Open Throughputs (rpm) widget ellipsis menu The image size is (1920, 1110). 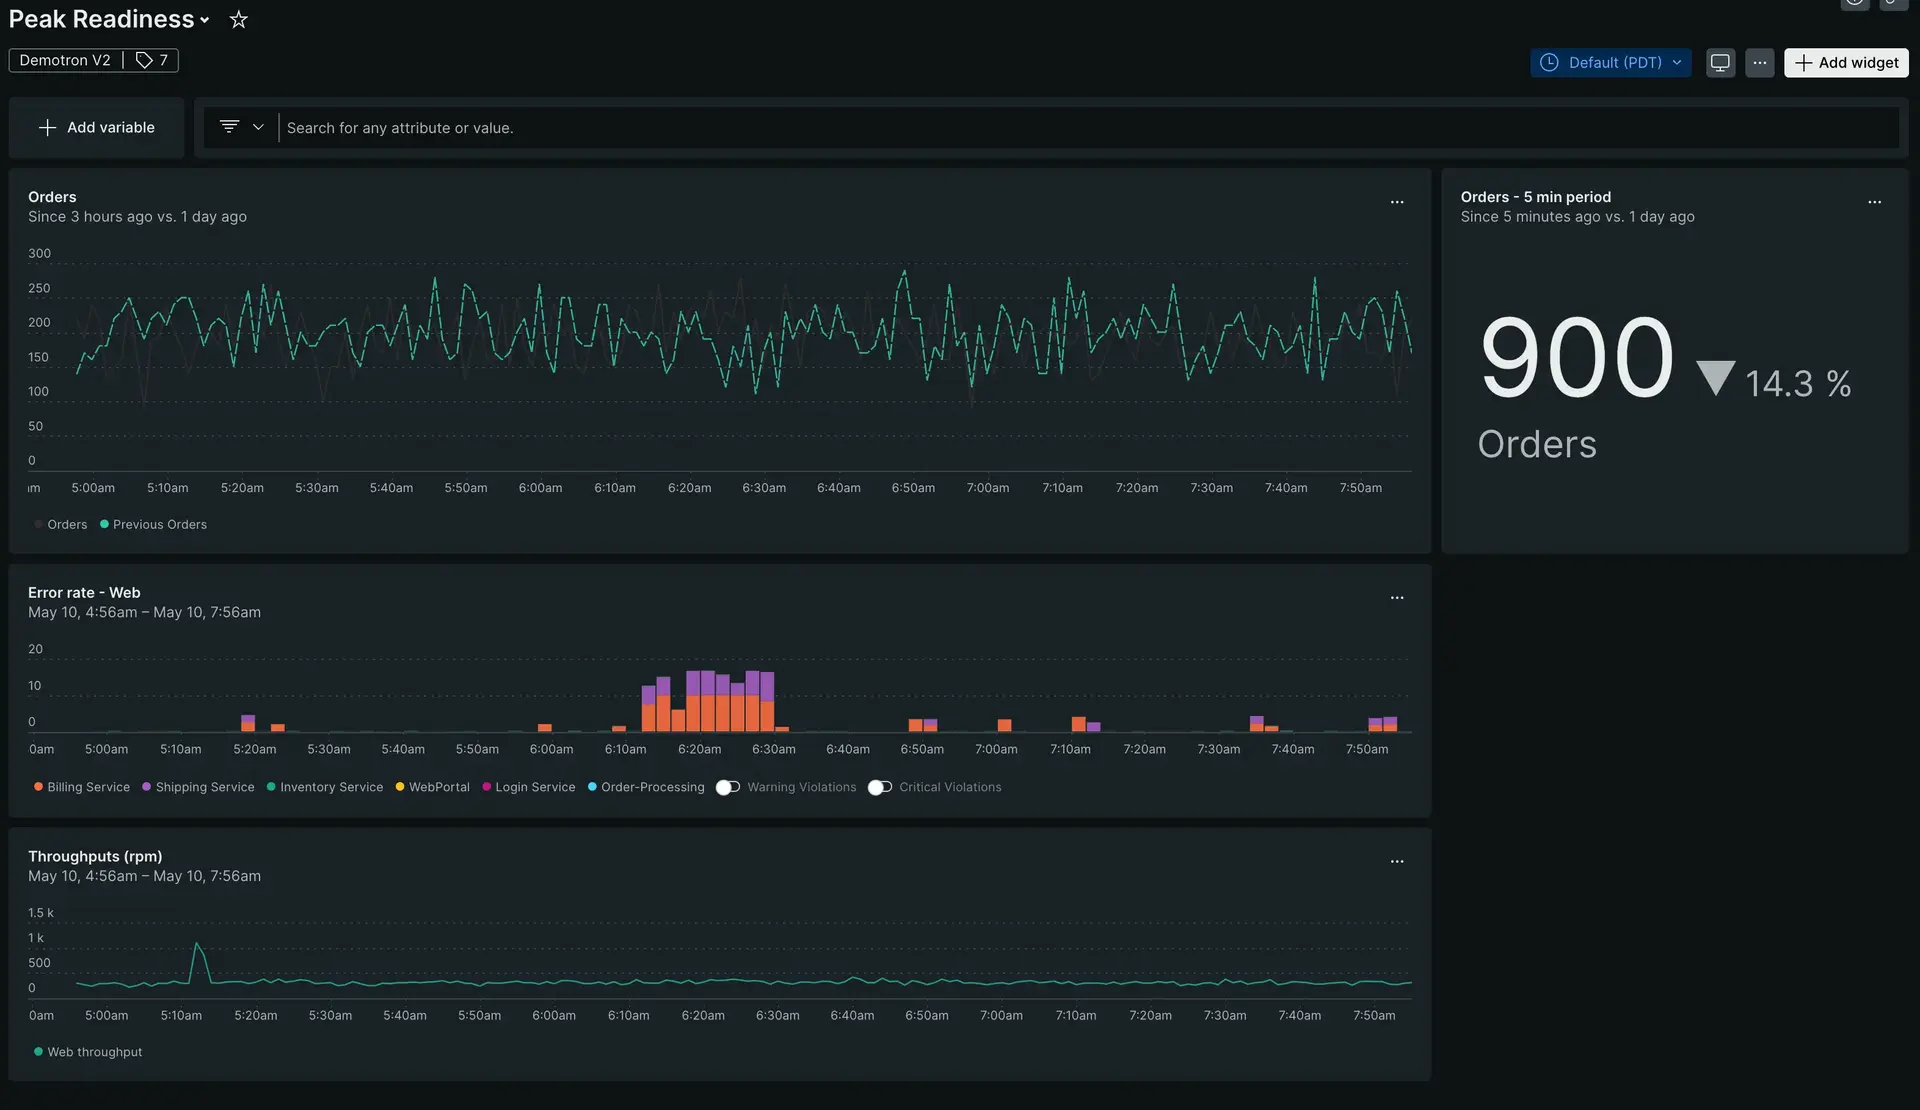tap(1397, 862)
